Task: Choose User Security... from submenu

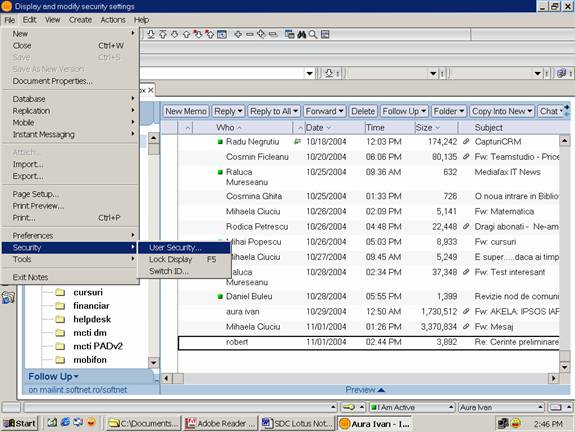Action: click(184, 248)
